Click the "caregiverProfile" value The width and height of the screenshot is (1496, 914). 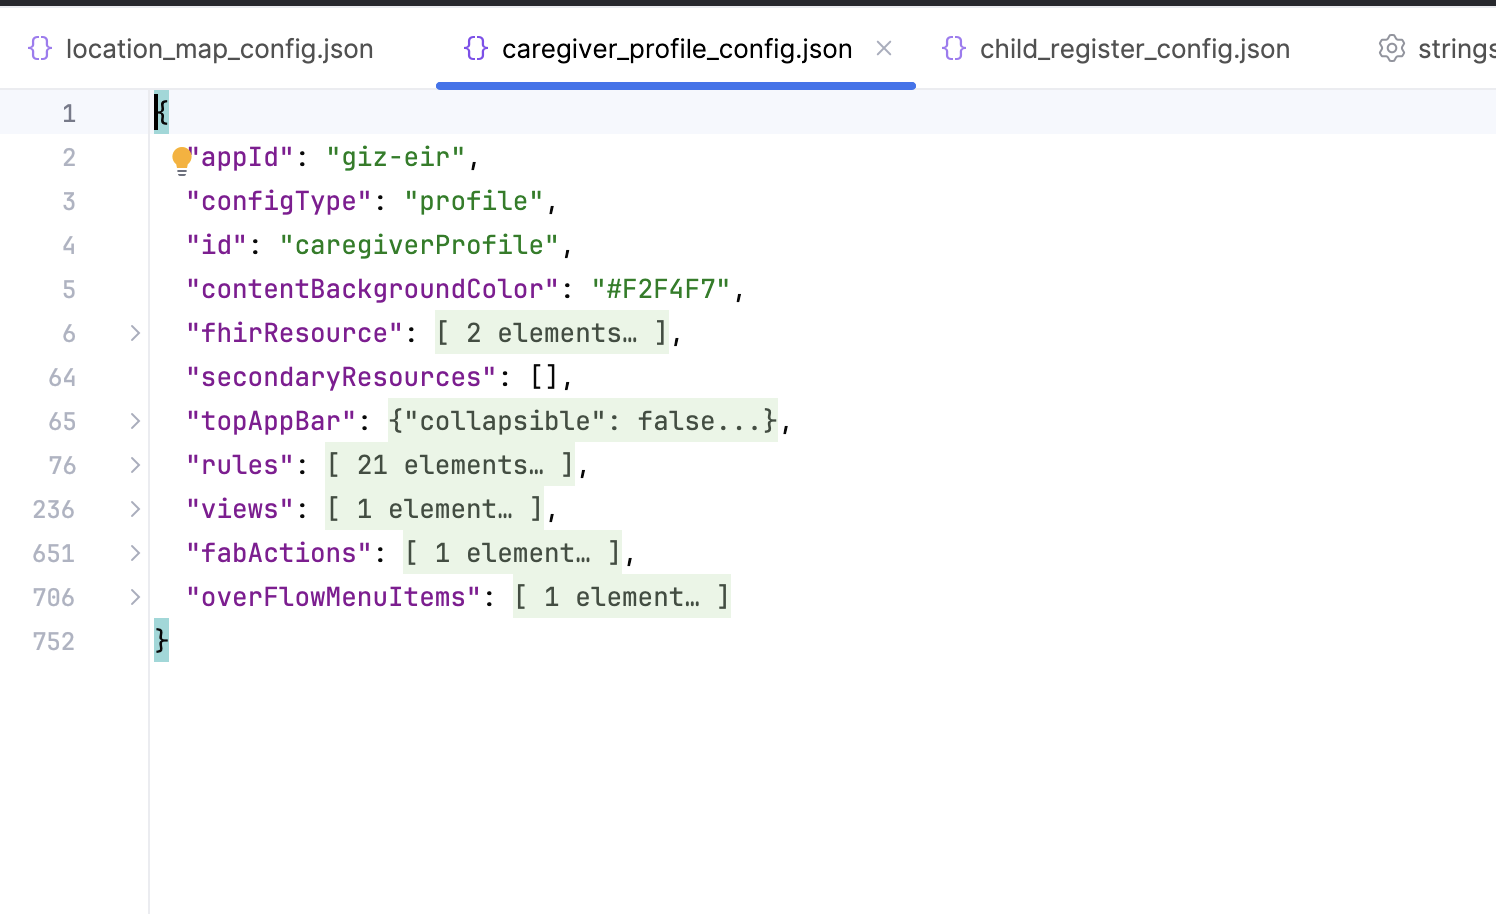click(x=419, y=245)
